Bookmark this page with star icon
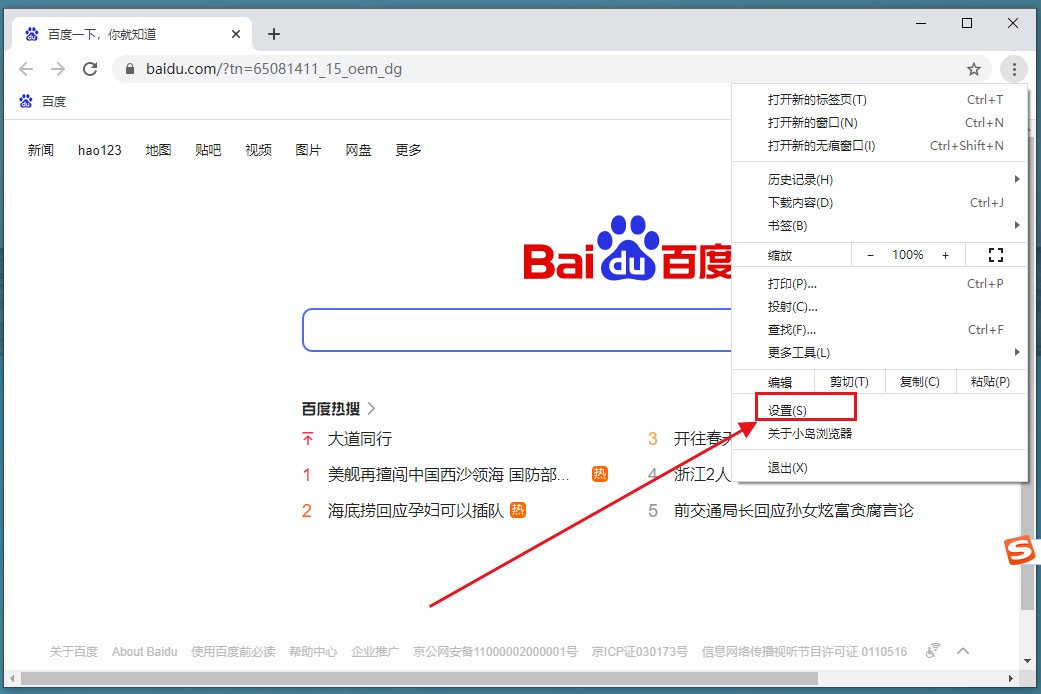This screenshot has height=694, width=1041. click(x=974, y=69)
